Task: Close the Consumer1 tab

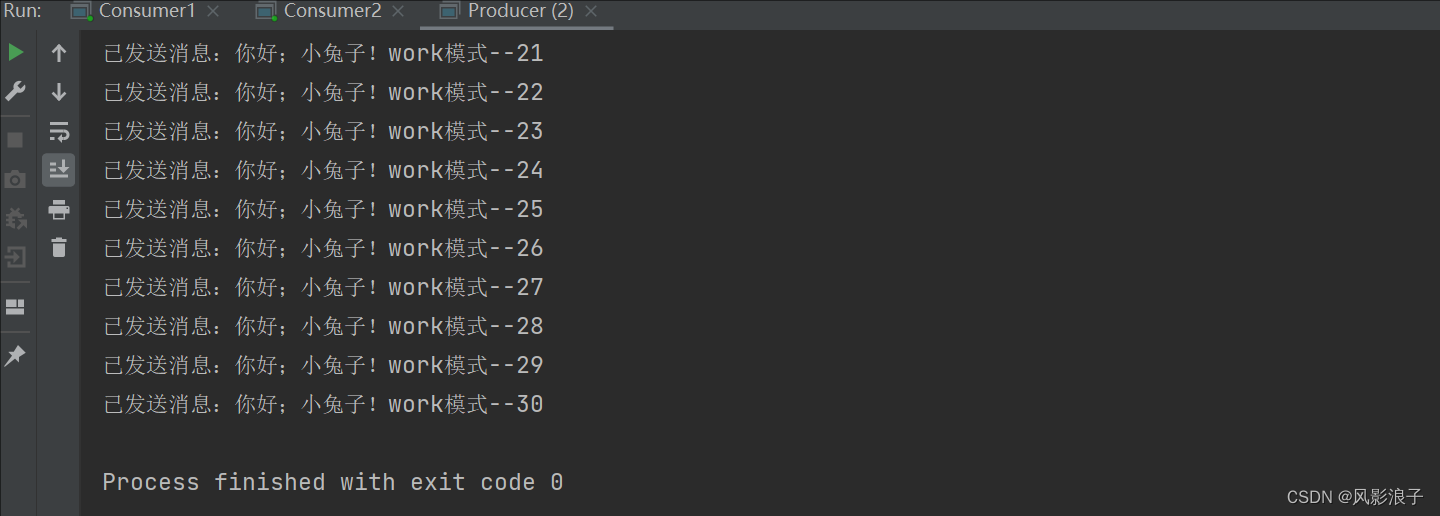Action: tap(213, 12)
